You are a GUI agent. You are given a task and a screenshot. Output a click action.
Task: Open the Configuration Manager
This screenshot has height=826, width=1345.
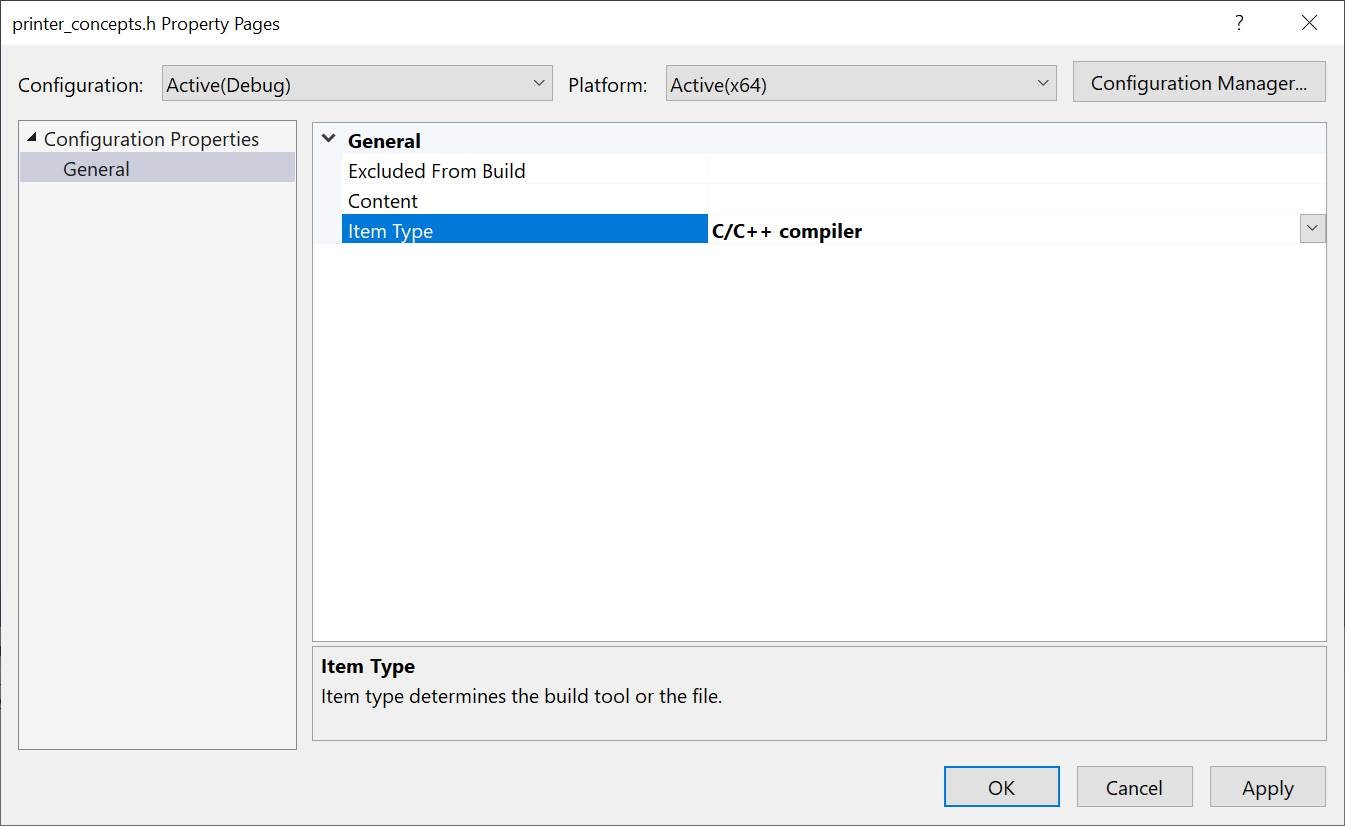click(1198, 82)
